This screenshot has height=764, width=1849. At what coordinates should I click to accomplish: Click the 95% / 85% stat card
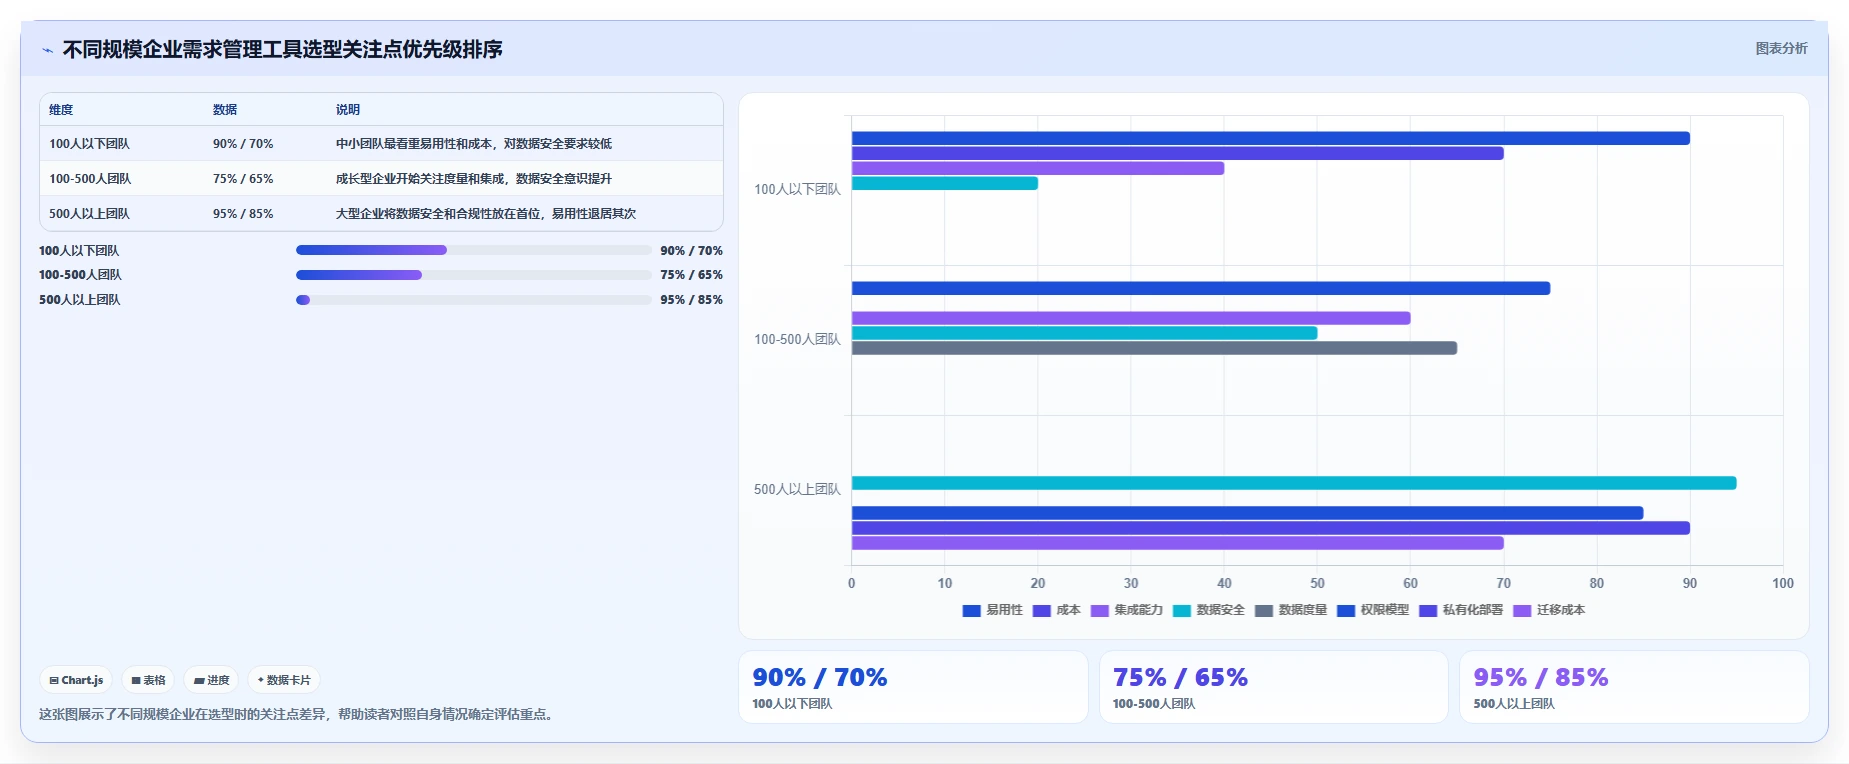[1634, 687]
